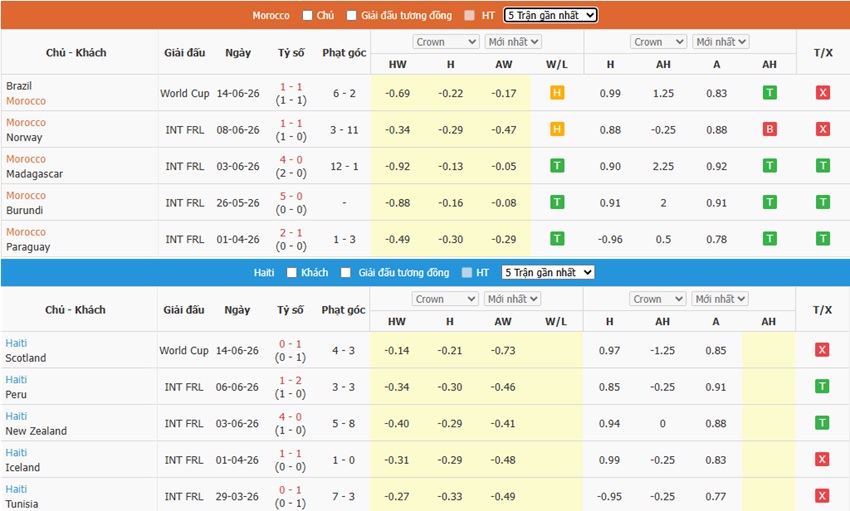
Task: Open Haiti's 'Mới nhất' dropdown above handicap AH column
Action: point(720,299)
